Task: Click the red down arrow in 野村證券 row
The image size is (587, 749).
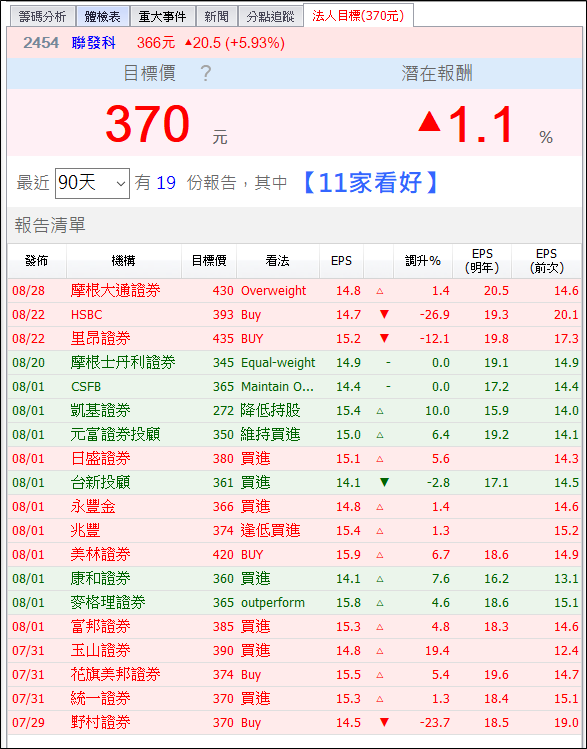Action: coord(384,722)
